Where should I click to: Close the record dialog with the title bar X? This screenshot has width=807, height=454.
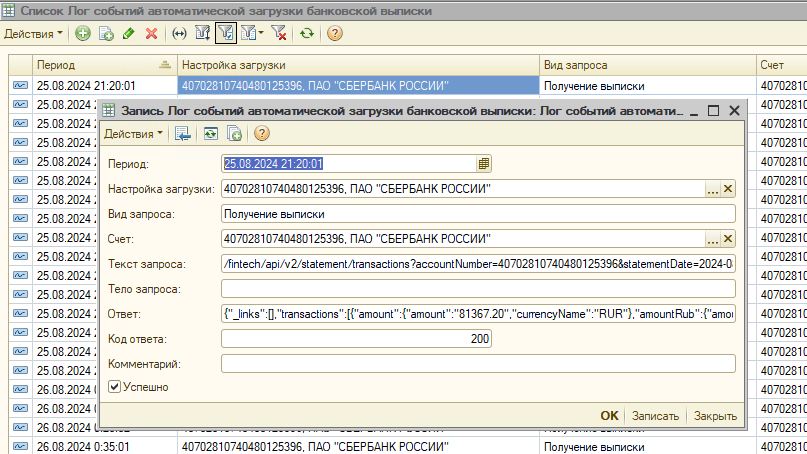point(734,111)
